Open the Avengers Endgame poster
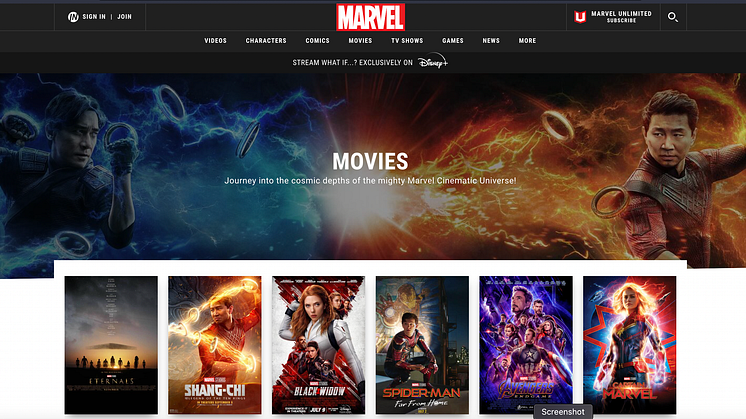The width and height of the screenshot is (746, 419). point(526,345)
